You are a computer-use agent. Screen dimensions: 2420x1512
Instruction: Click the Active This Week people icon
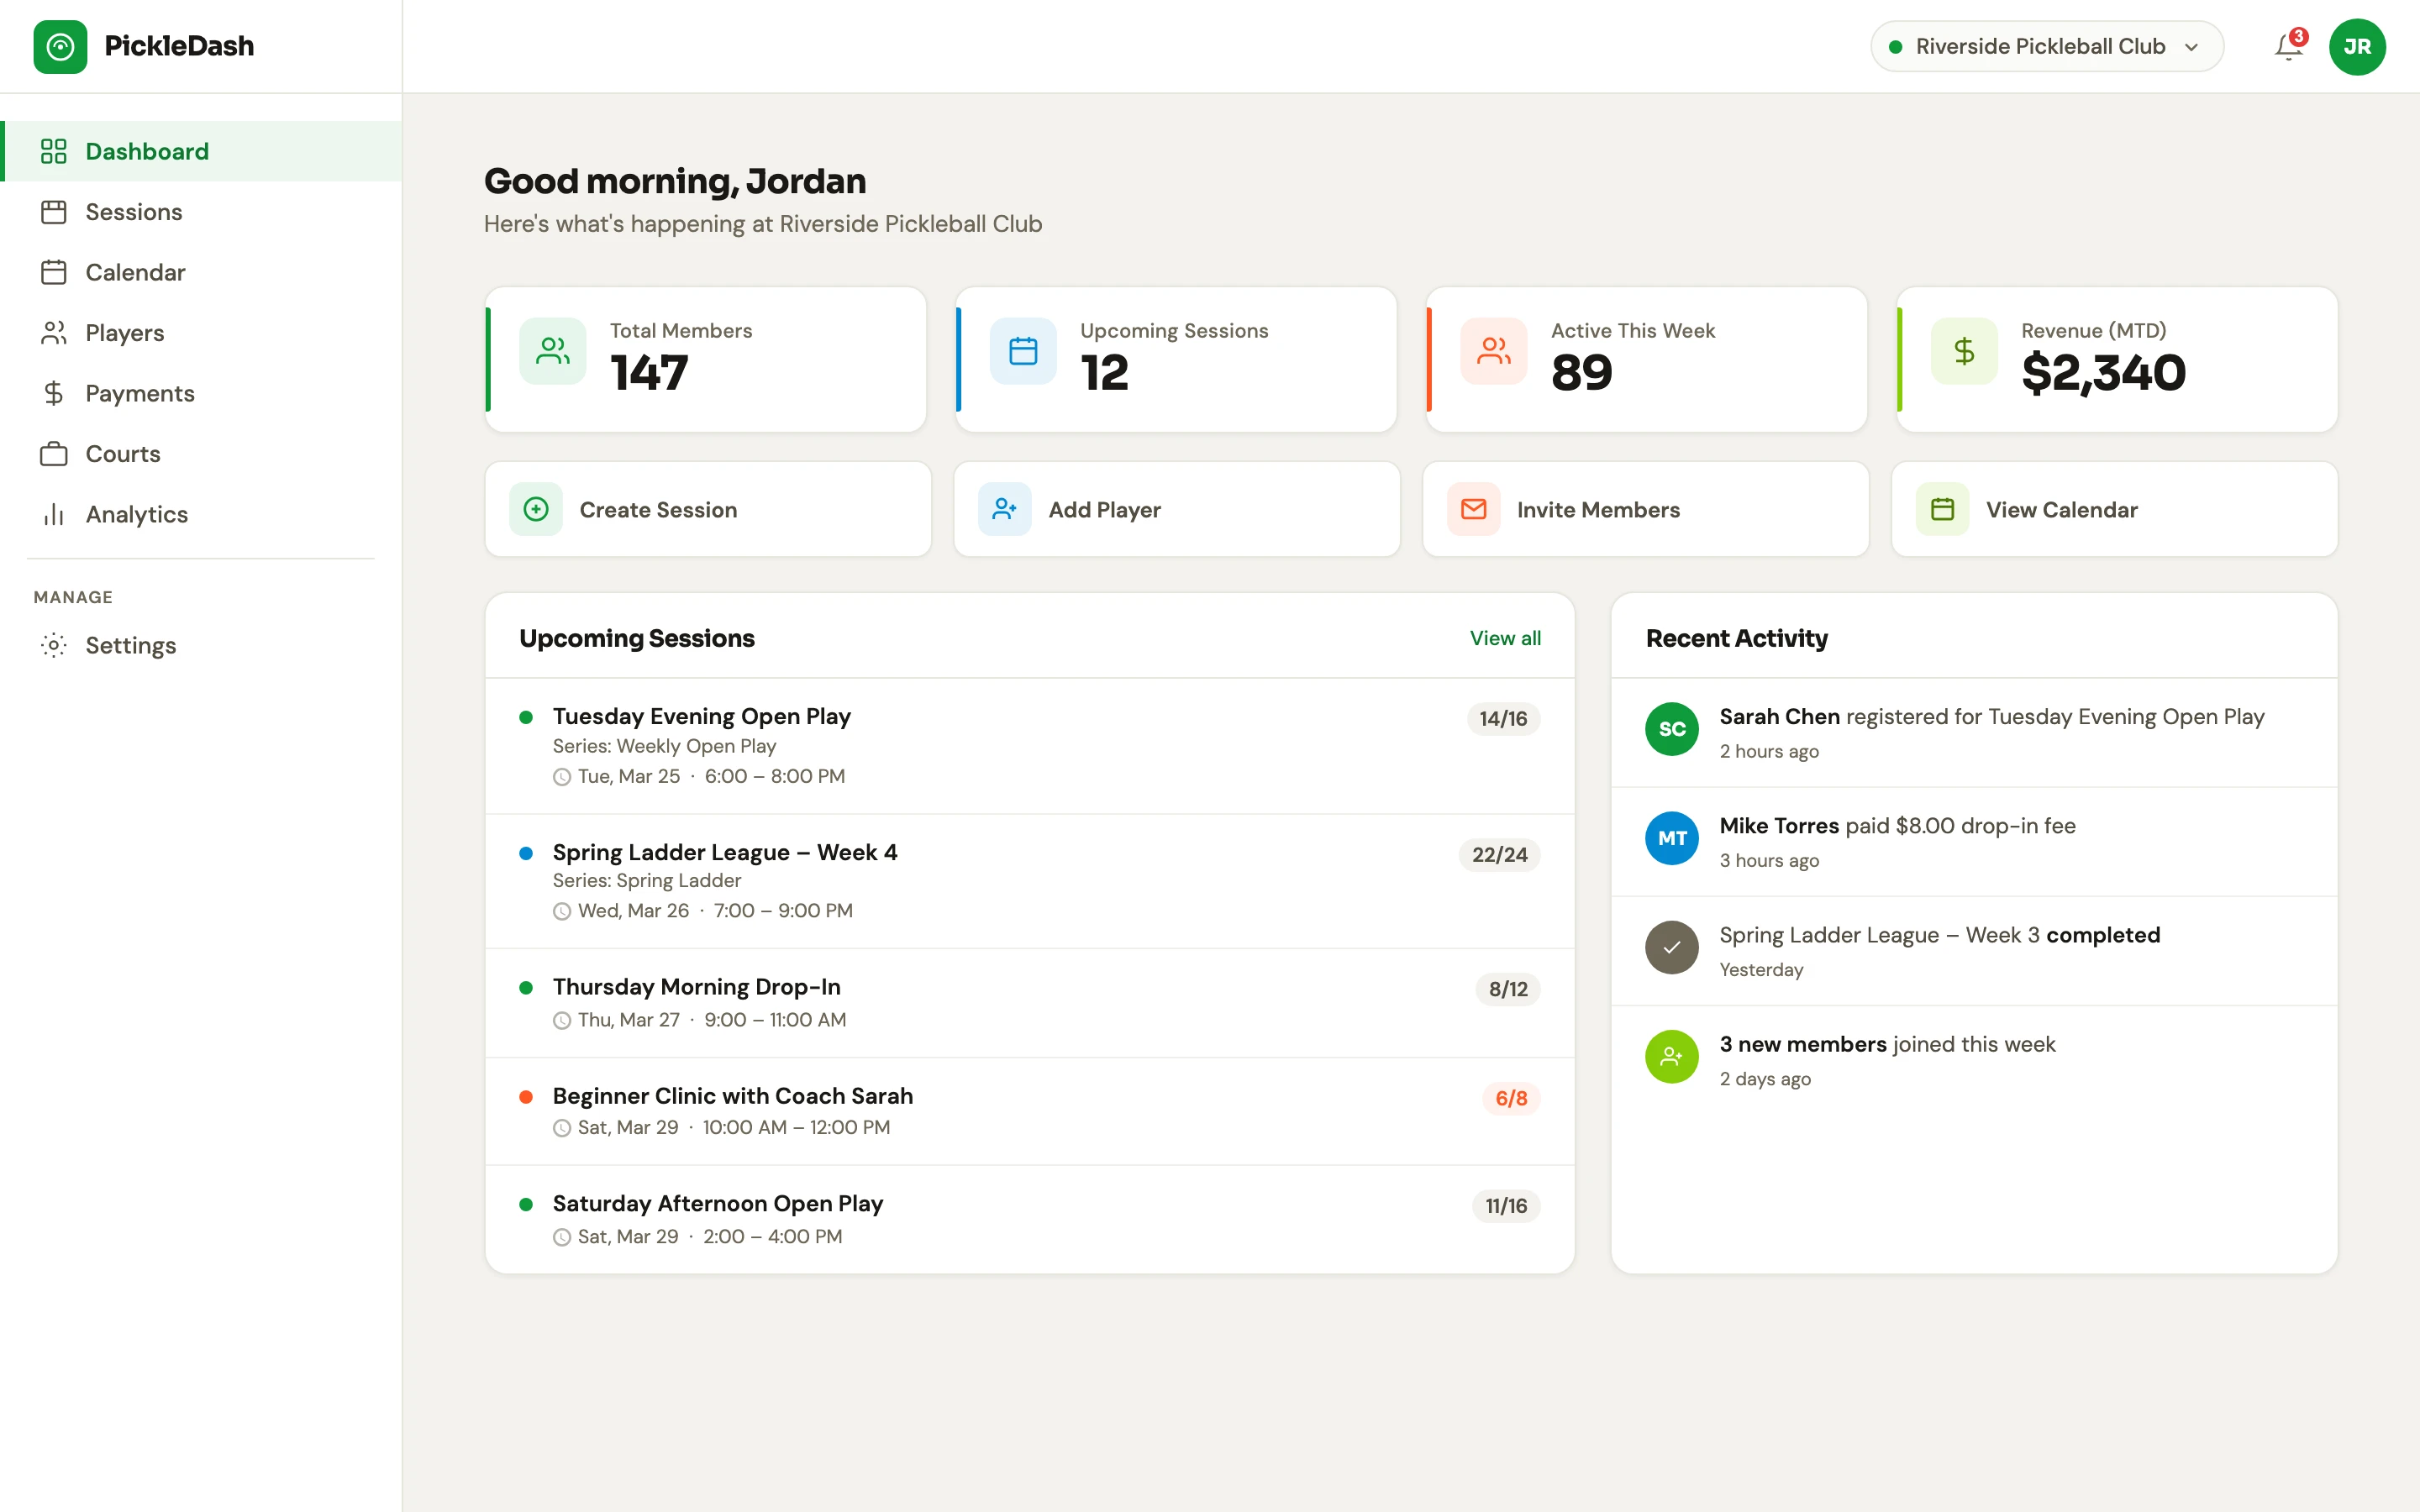click(x=1494, y=351)
